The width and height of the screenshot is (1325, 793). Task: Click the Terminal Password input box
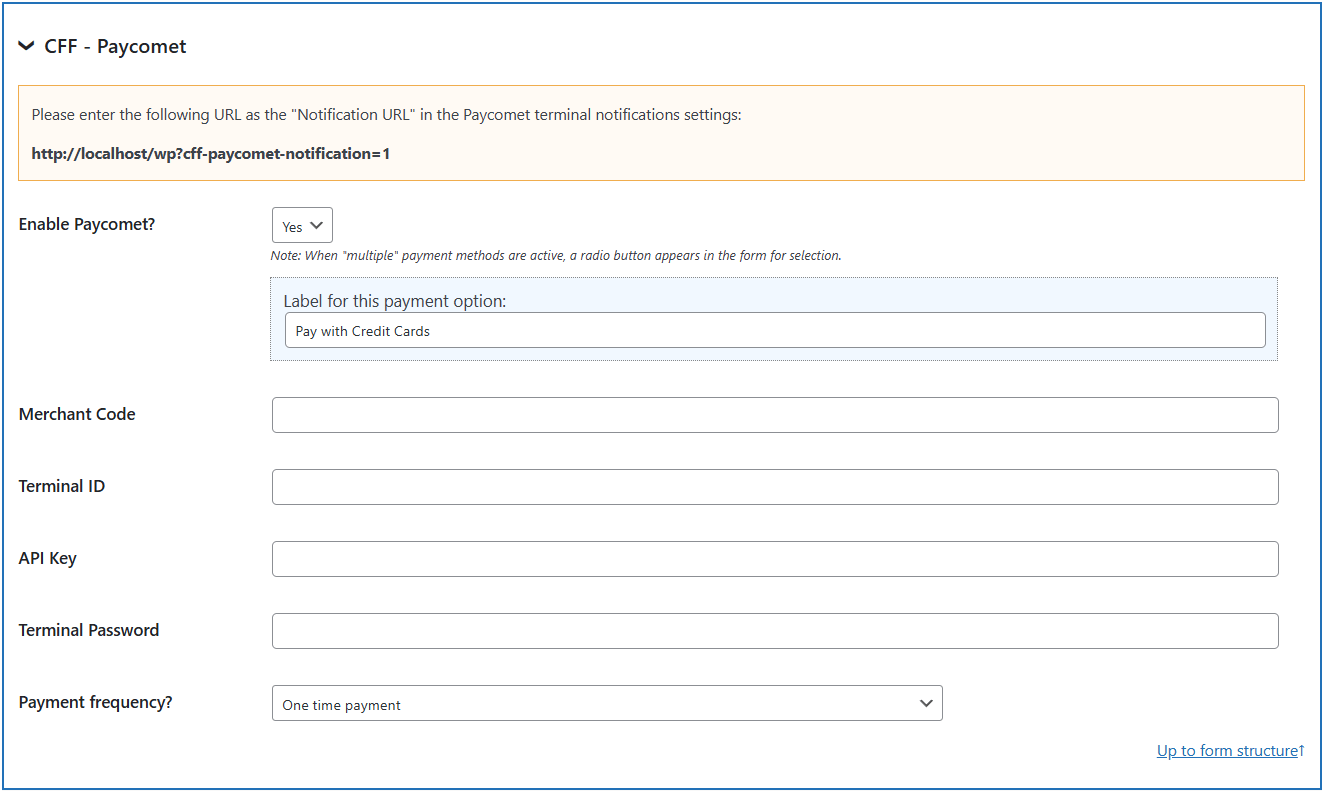click(x=775, y=631)
